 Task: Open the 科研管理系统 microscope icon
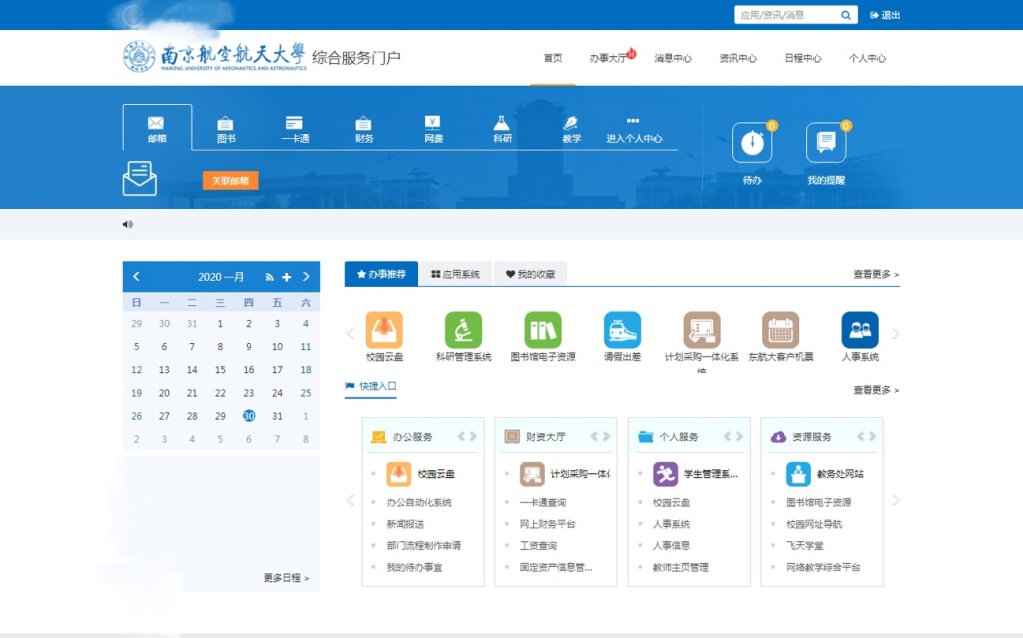click(463, 330)
